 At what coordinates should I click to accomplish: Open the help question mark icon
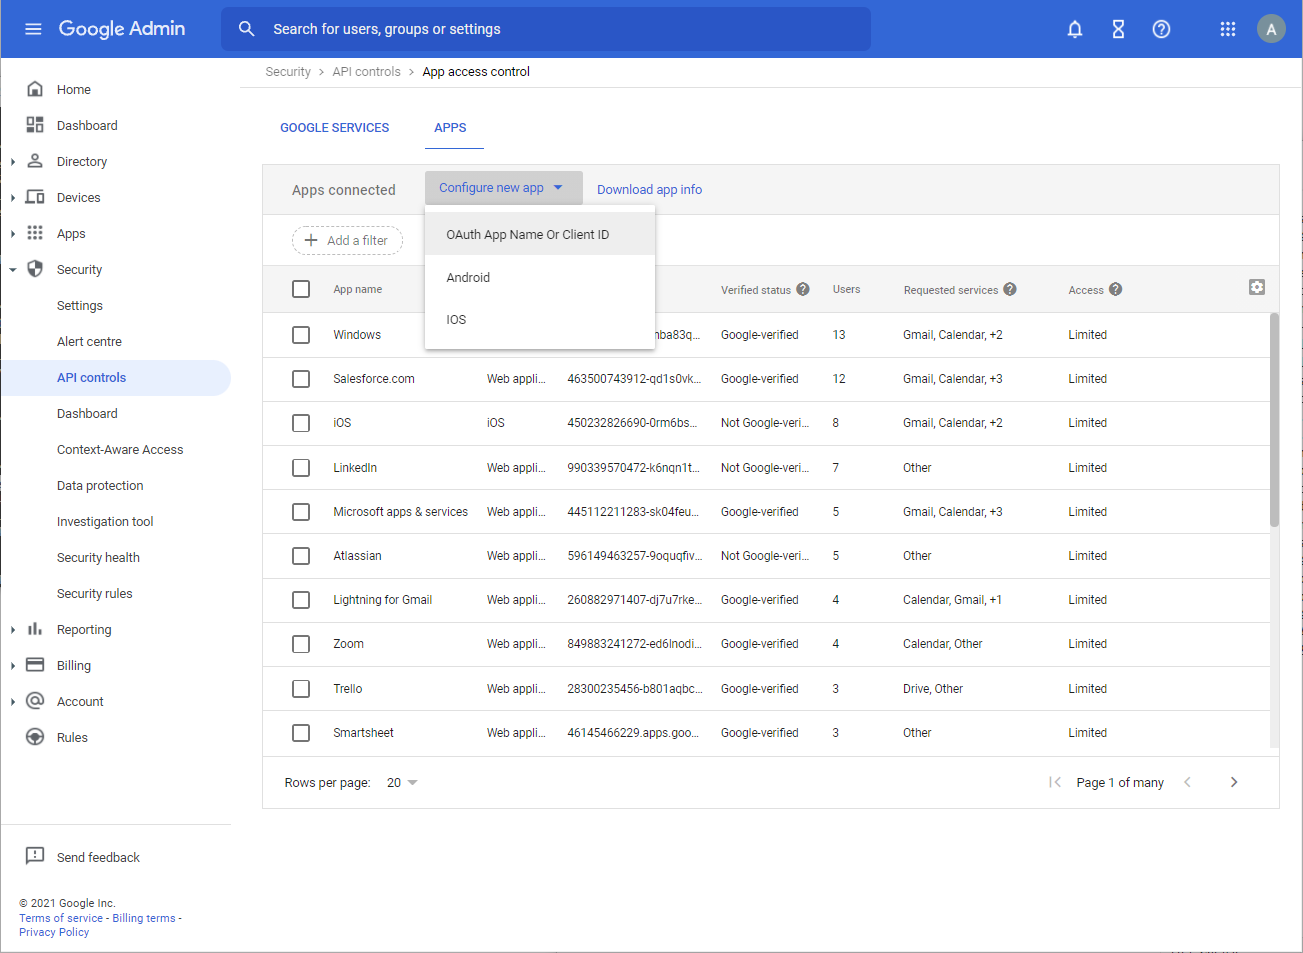coord(1160,29)
